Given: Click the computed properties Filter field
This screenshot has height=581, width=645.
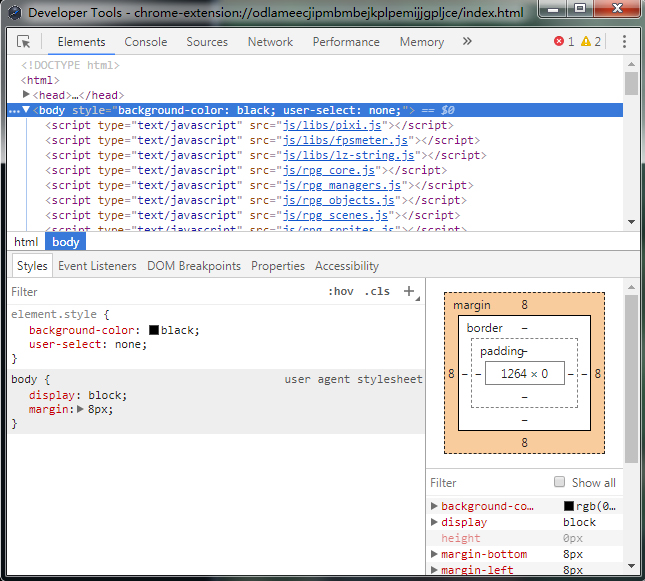Looking at the screenshot, I should tap(487, 482).
